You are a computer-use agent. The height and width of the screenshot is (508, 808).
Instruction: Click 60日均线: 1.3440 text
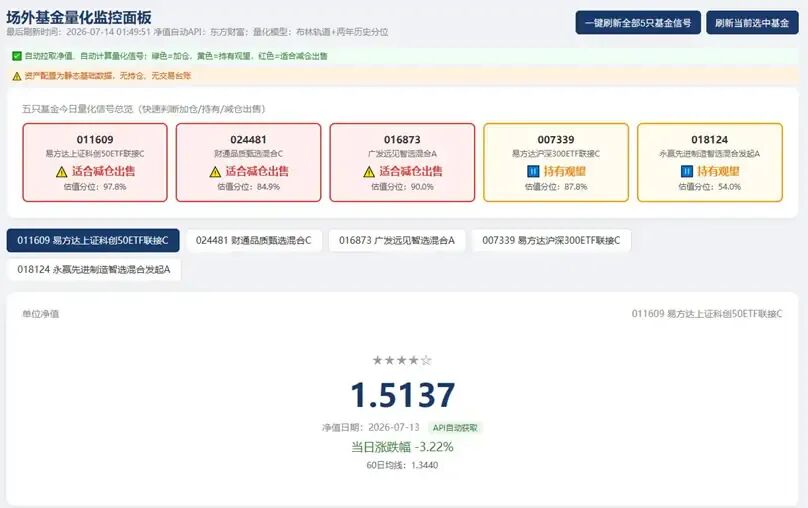(402, 465)
